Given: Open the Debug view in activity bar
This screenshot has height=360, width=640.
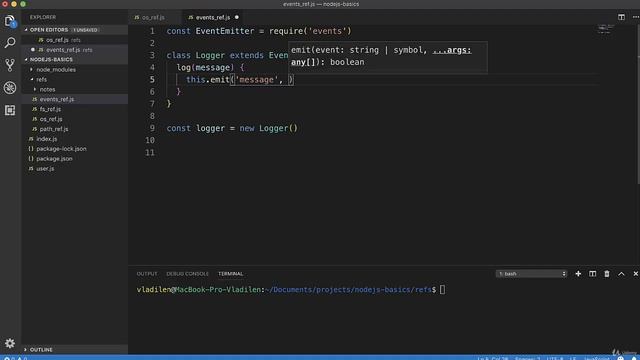Looking at the screenshot, I should (x=10, y=87).
